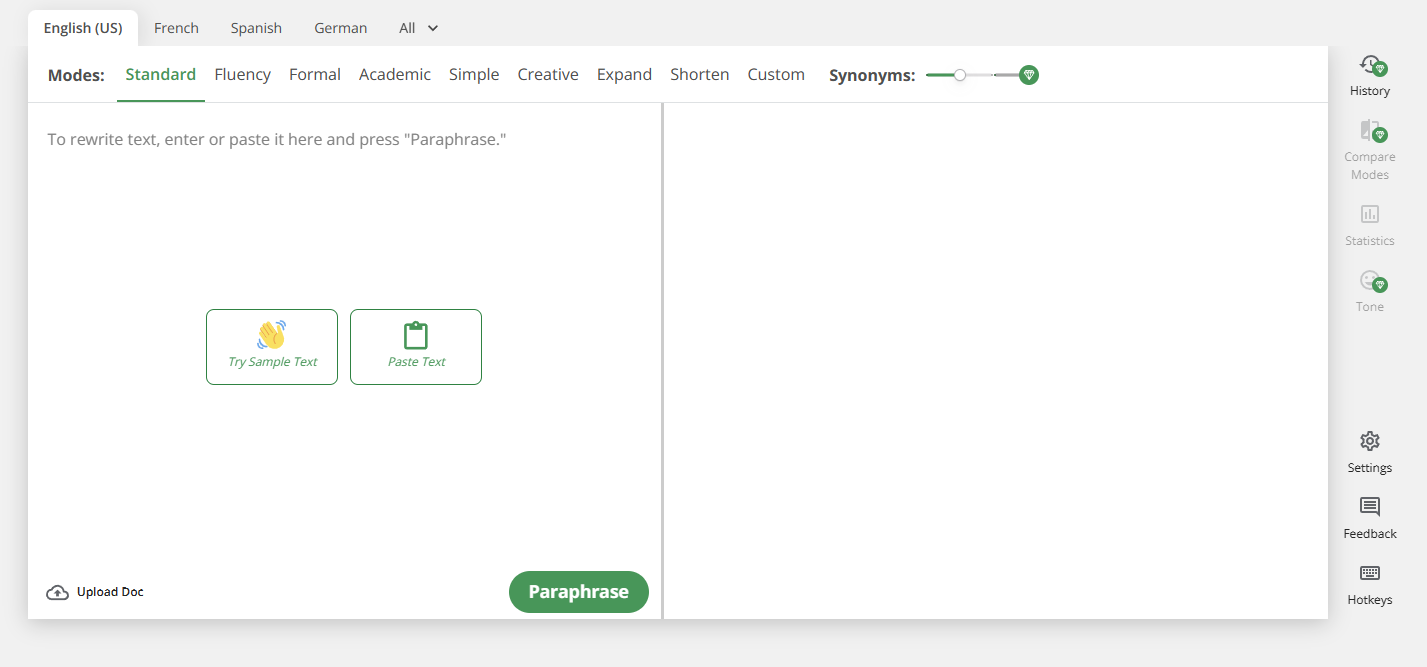This screenshot has width=1427, height=667.
Task: Select the Standard mode
Action: (x=161, y=75)
